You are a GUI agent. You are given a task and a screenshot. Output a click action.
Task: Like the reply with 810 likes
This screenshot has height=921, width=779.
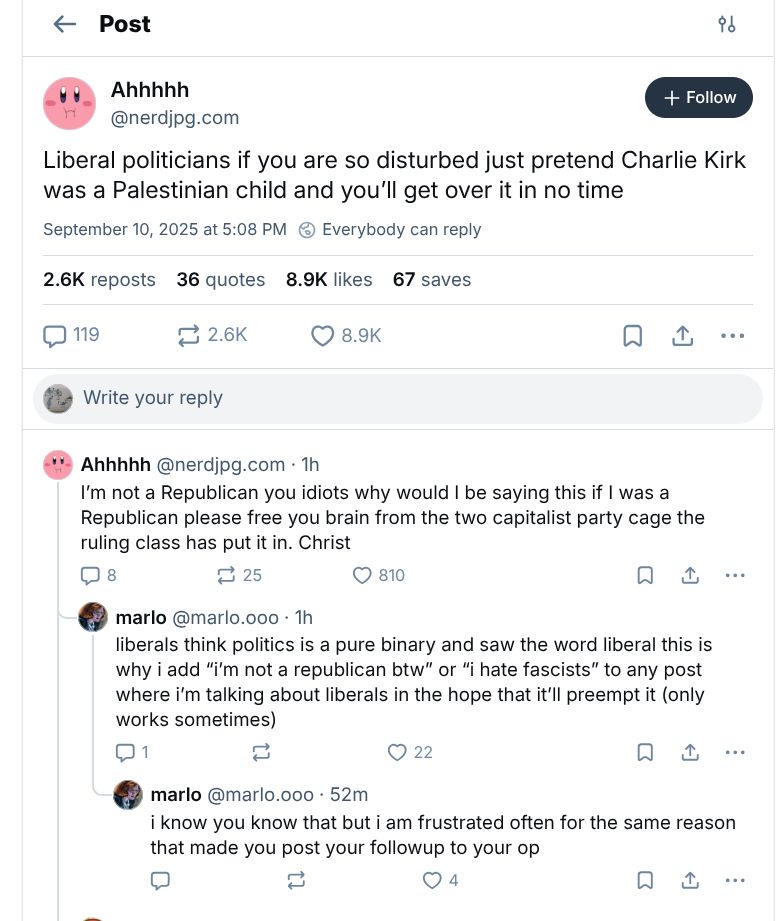pyautogui.click(x=363, y=575)
